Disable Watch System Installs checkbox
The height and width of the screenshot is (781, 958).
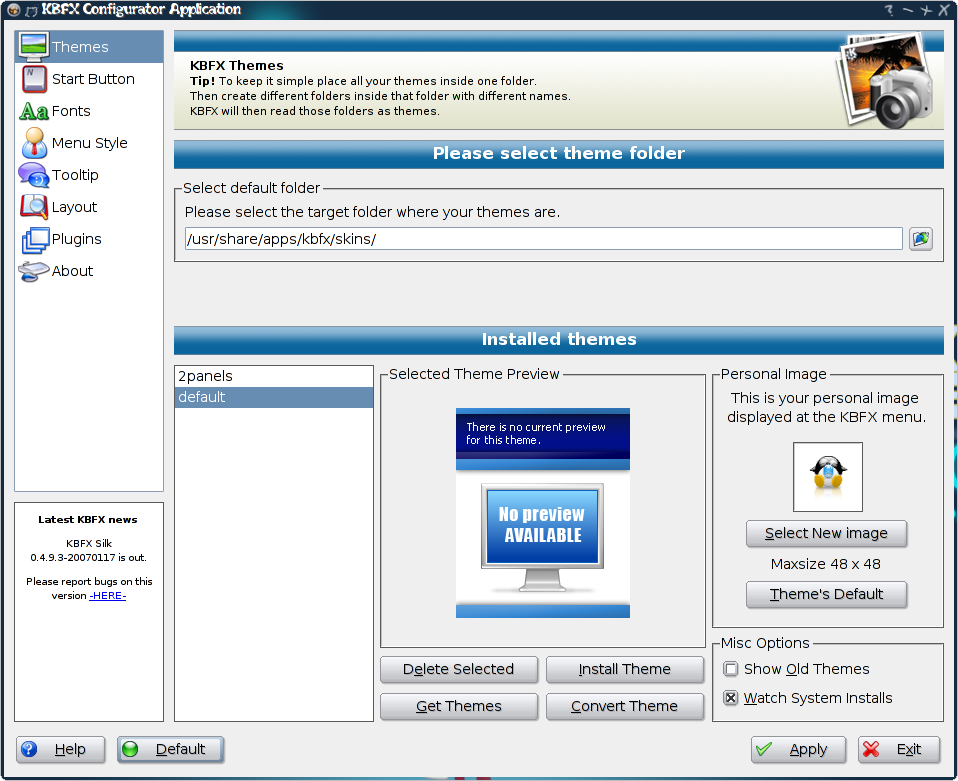point(731,697)
